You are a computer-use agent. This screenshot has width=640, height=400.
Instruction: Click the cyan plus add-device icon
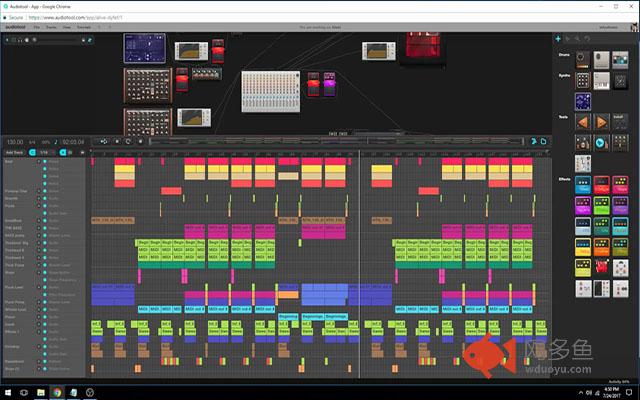tap(558, 39)
